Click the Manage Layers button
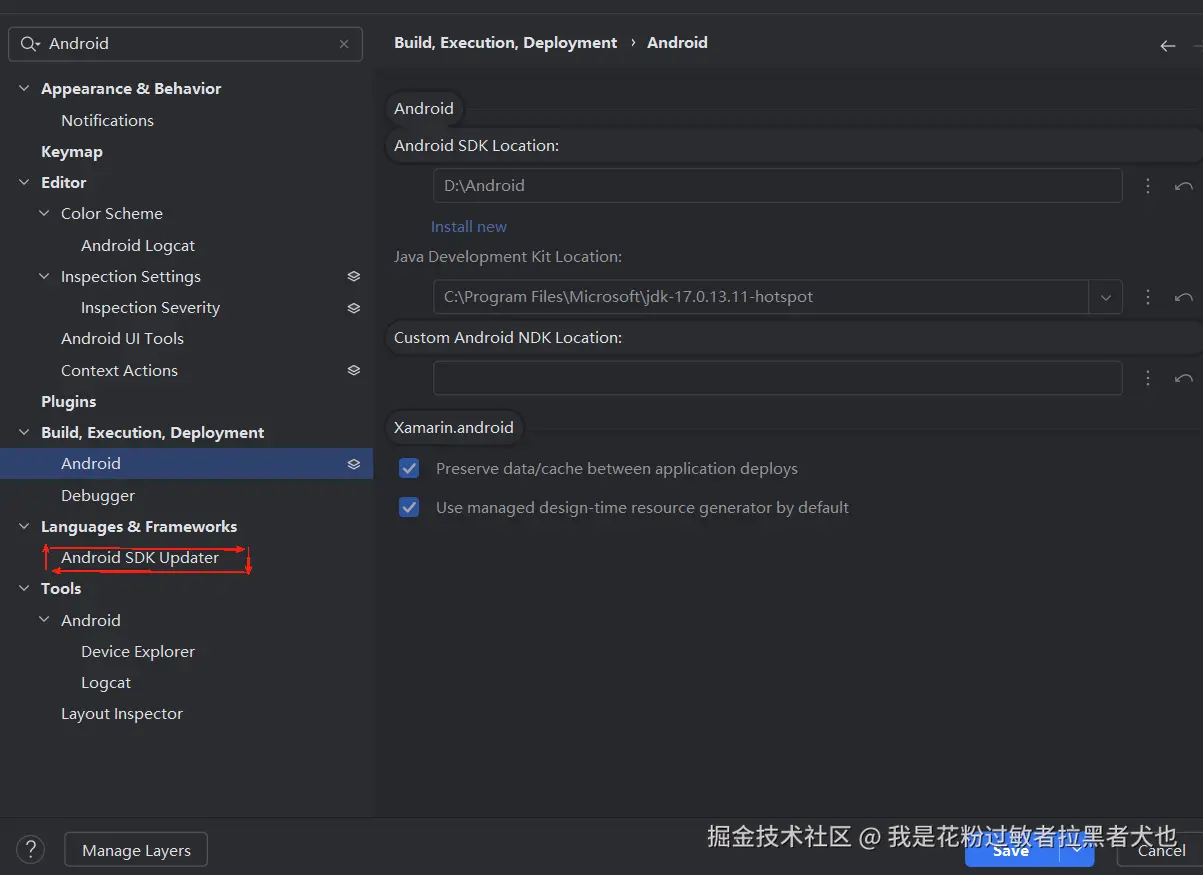Image resolution: width=1203 pixels, height=875 pixels. 136,851
